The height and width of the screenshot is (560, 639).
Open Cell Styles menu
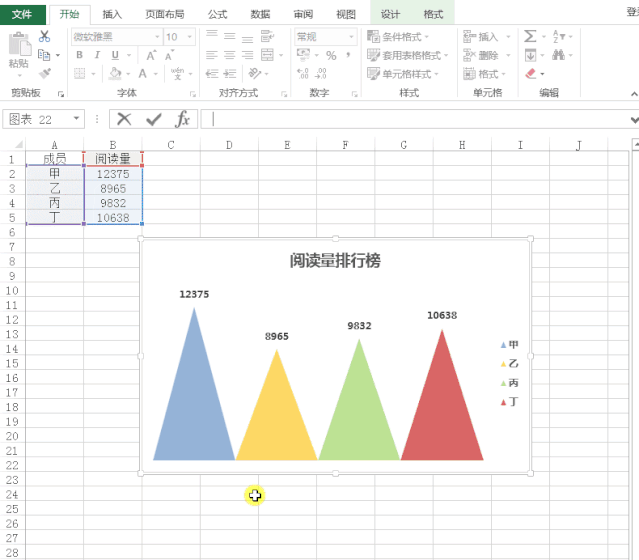tap(402, 74)
